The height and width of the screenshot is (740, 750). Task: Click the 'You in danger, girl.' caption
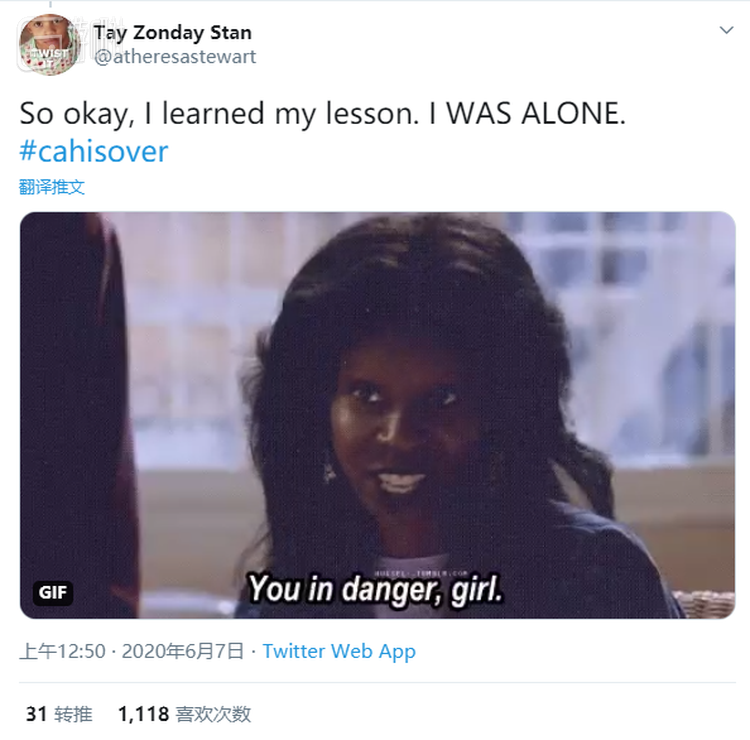375,589
